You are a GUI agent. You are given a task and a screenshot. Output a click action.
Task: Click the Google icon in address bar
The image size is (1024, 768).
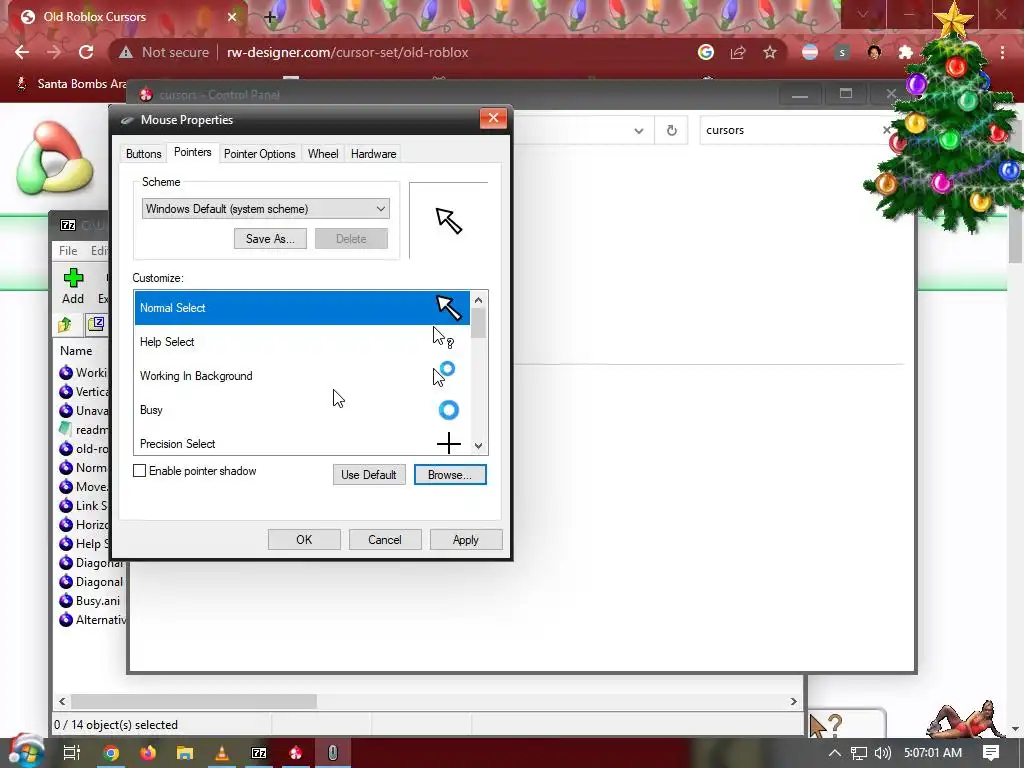click(706, 52)
